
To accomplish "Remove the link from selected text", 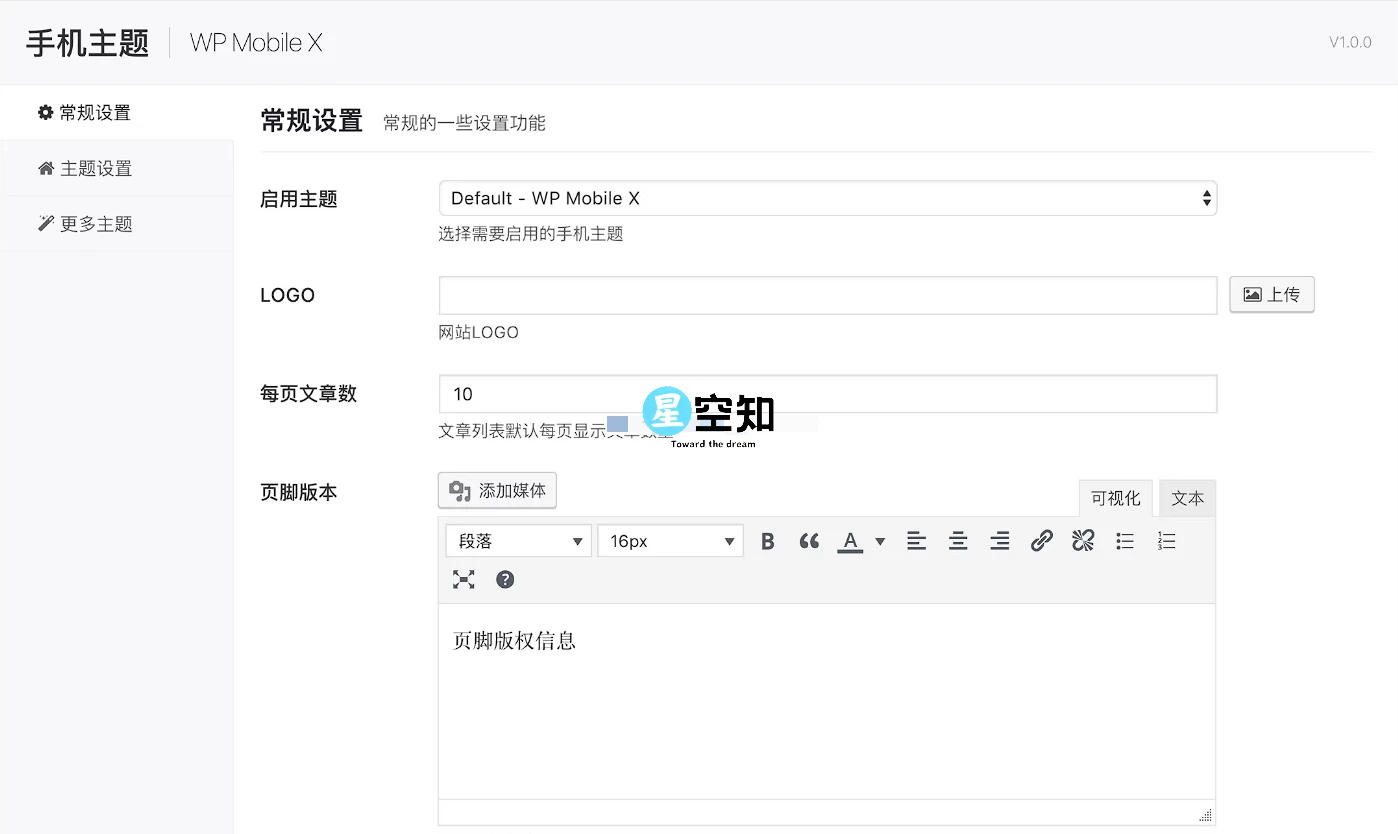I will pyautogui.click(x=1082, y=540).
